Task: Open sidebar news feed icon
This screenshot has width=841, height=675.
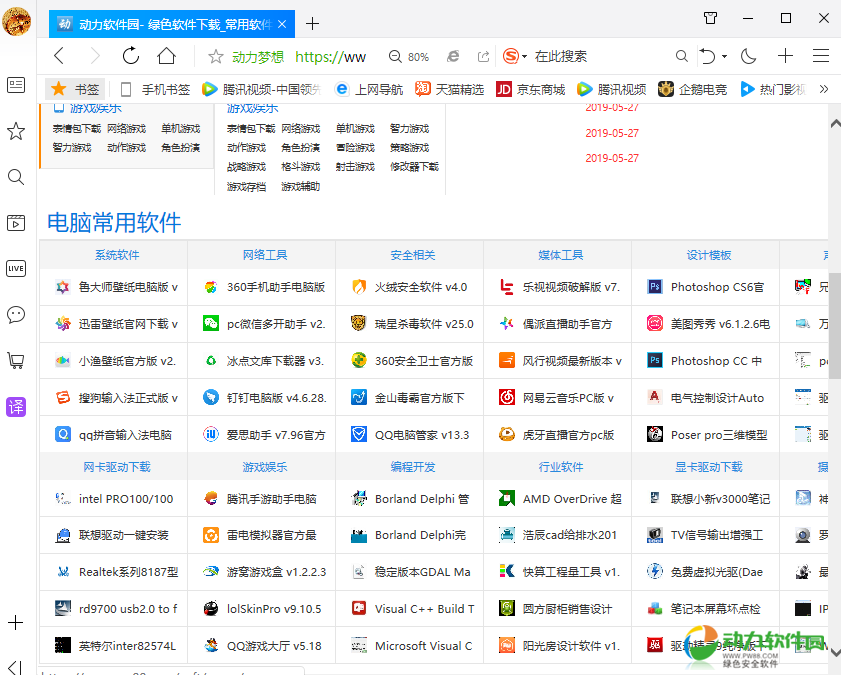Action: tap(16, 85)
